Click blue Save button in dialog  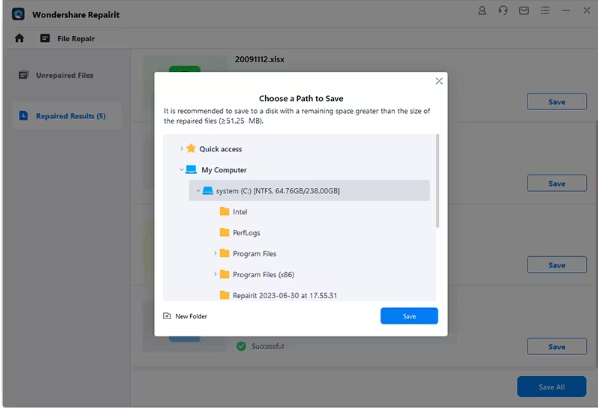coord(409,316)
